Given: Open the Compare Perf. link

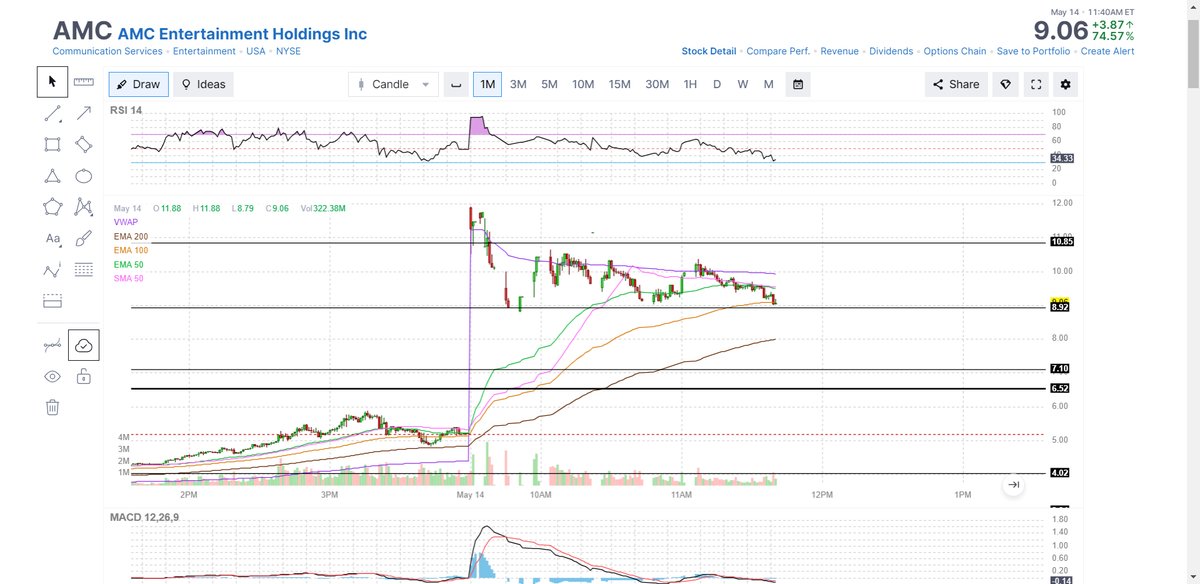Looking at the screenshot, I should pyautogui.click(x=779, y=51).
